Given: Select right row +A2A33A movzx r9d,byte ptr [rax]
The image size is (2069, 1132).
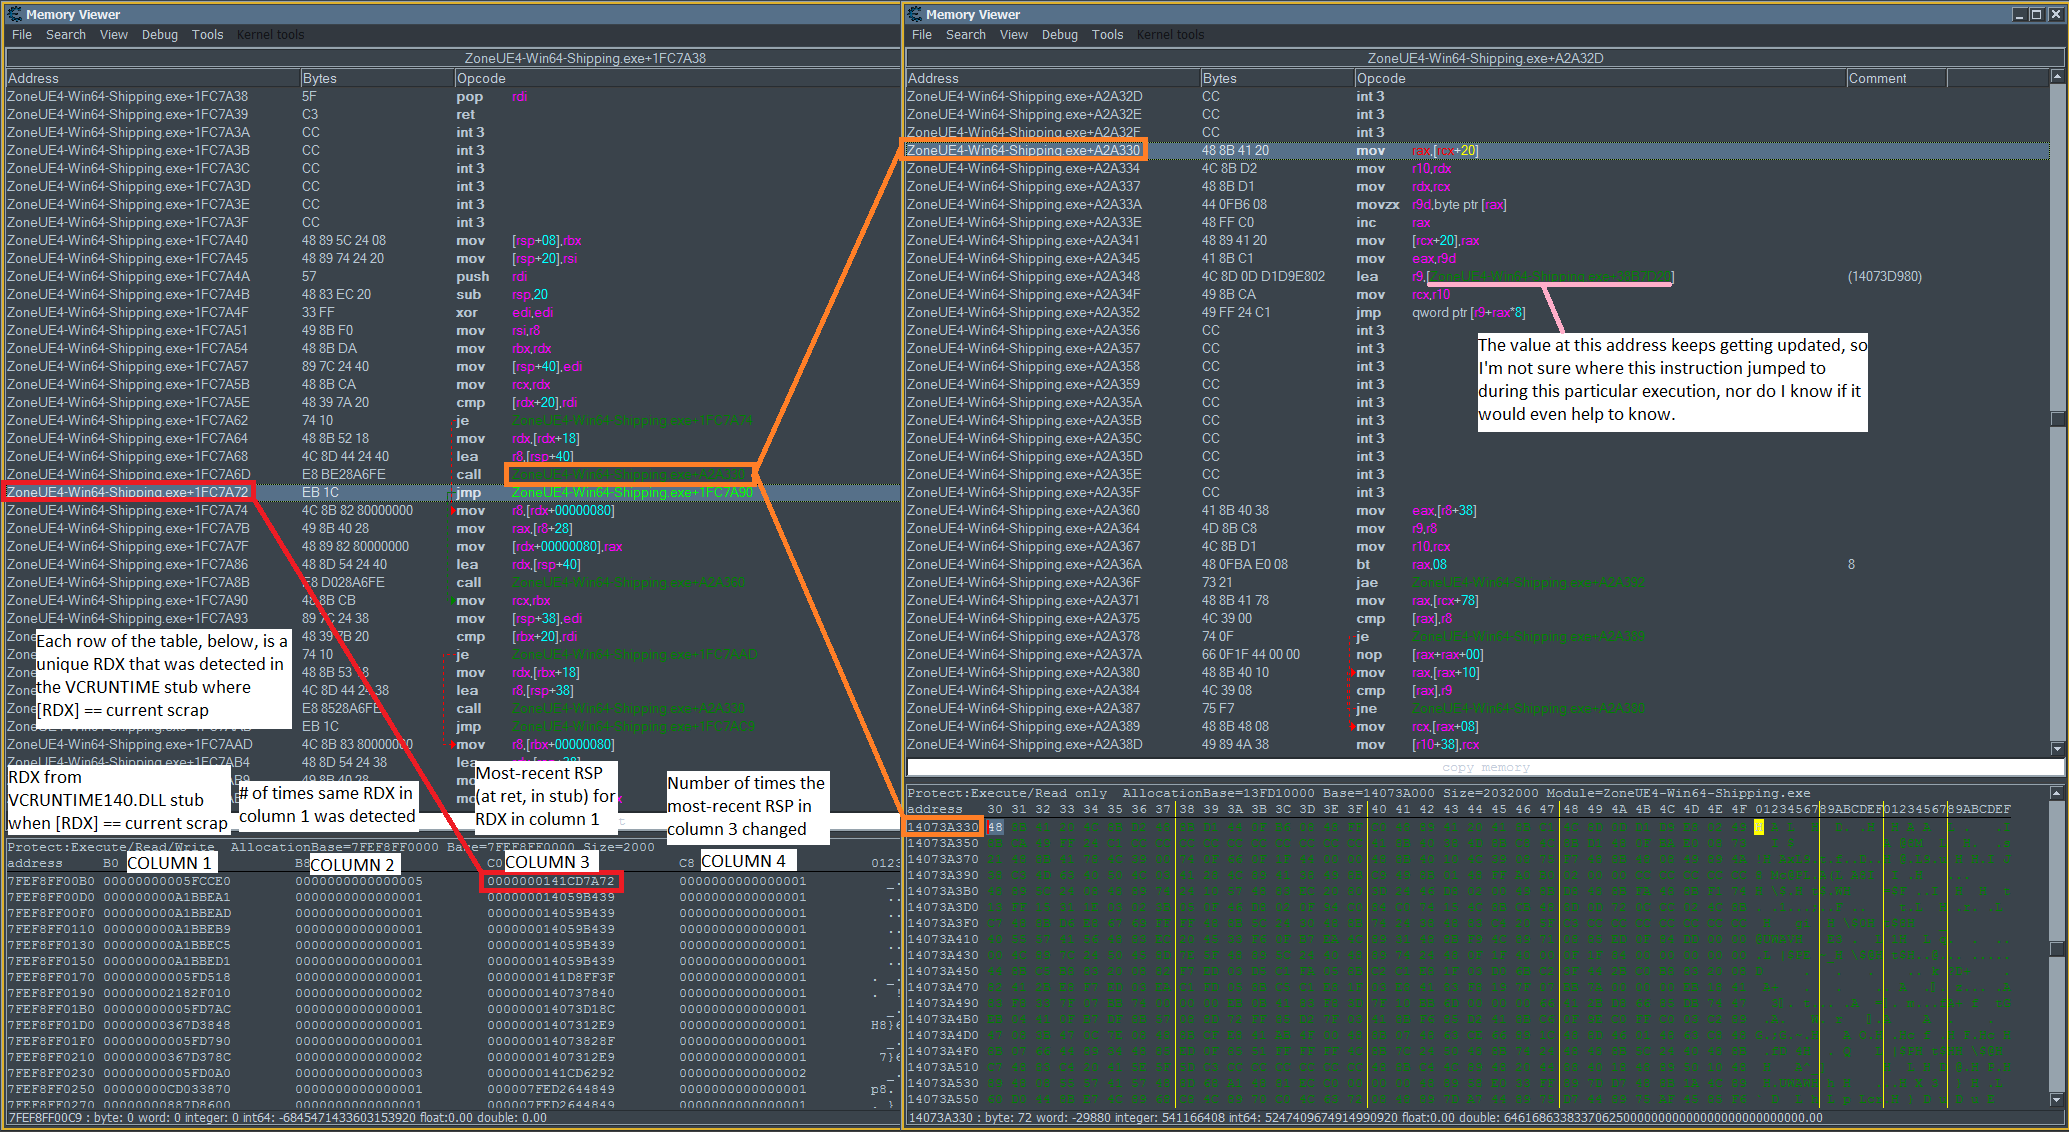Looking at the screenshot, I should coord(1477,204).
